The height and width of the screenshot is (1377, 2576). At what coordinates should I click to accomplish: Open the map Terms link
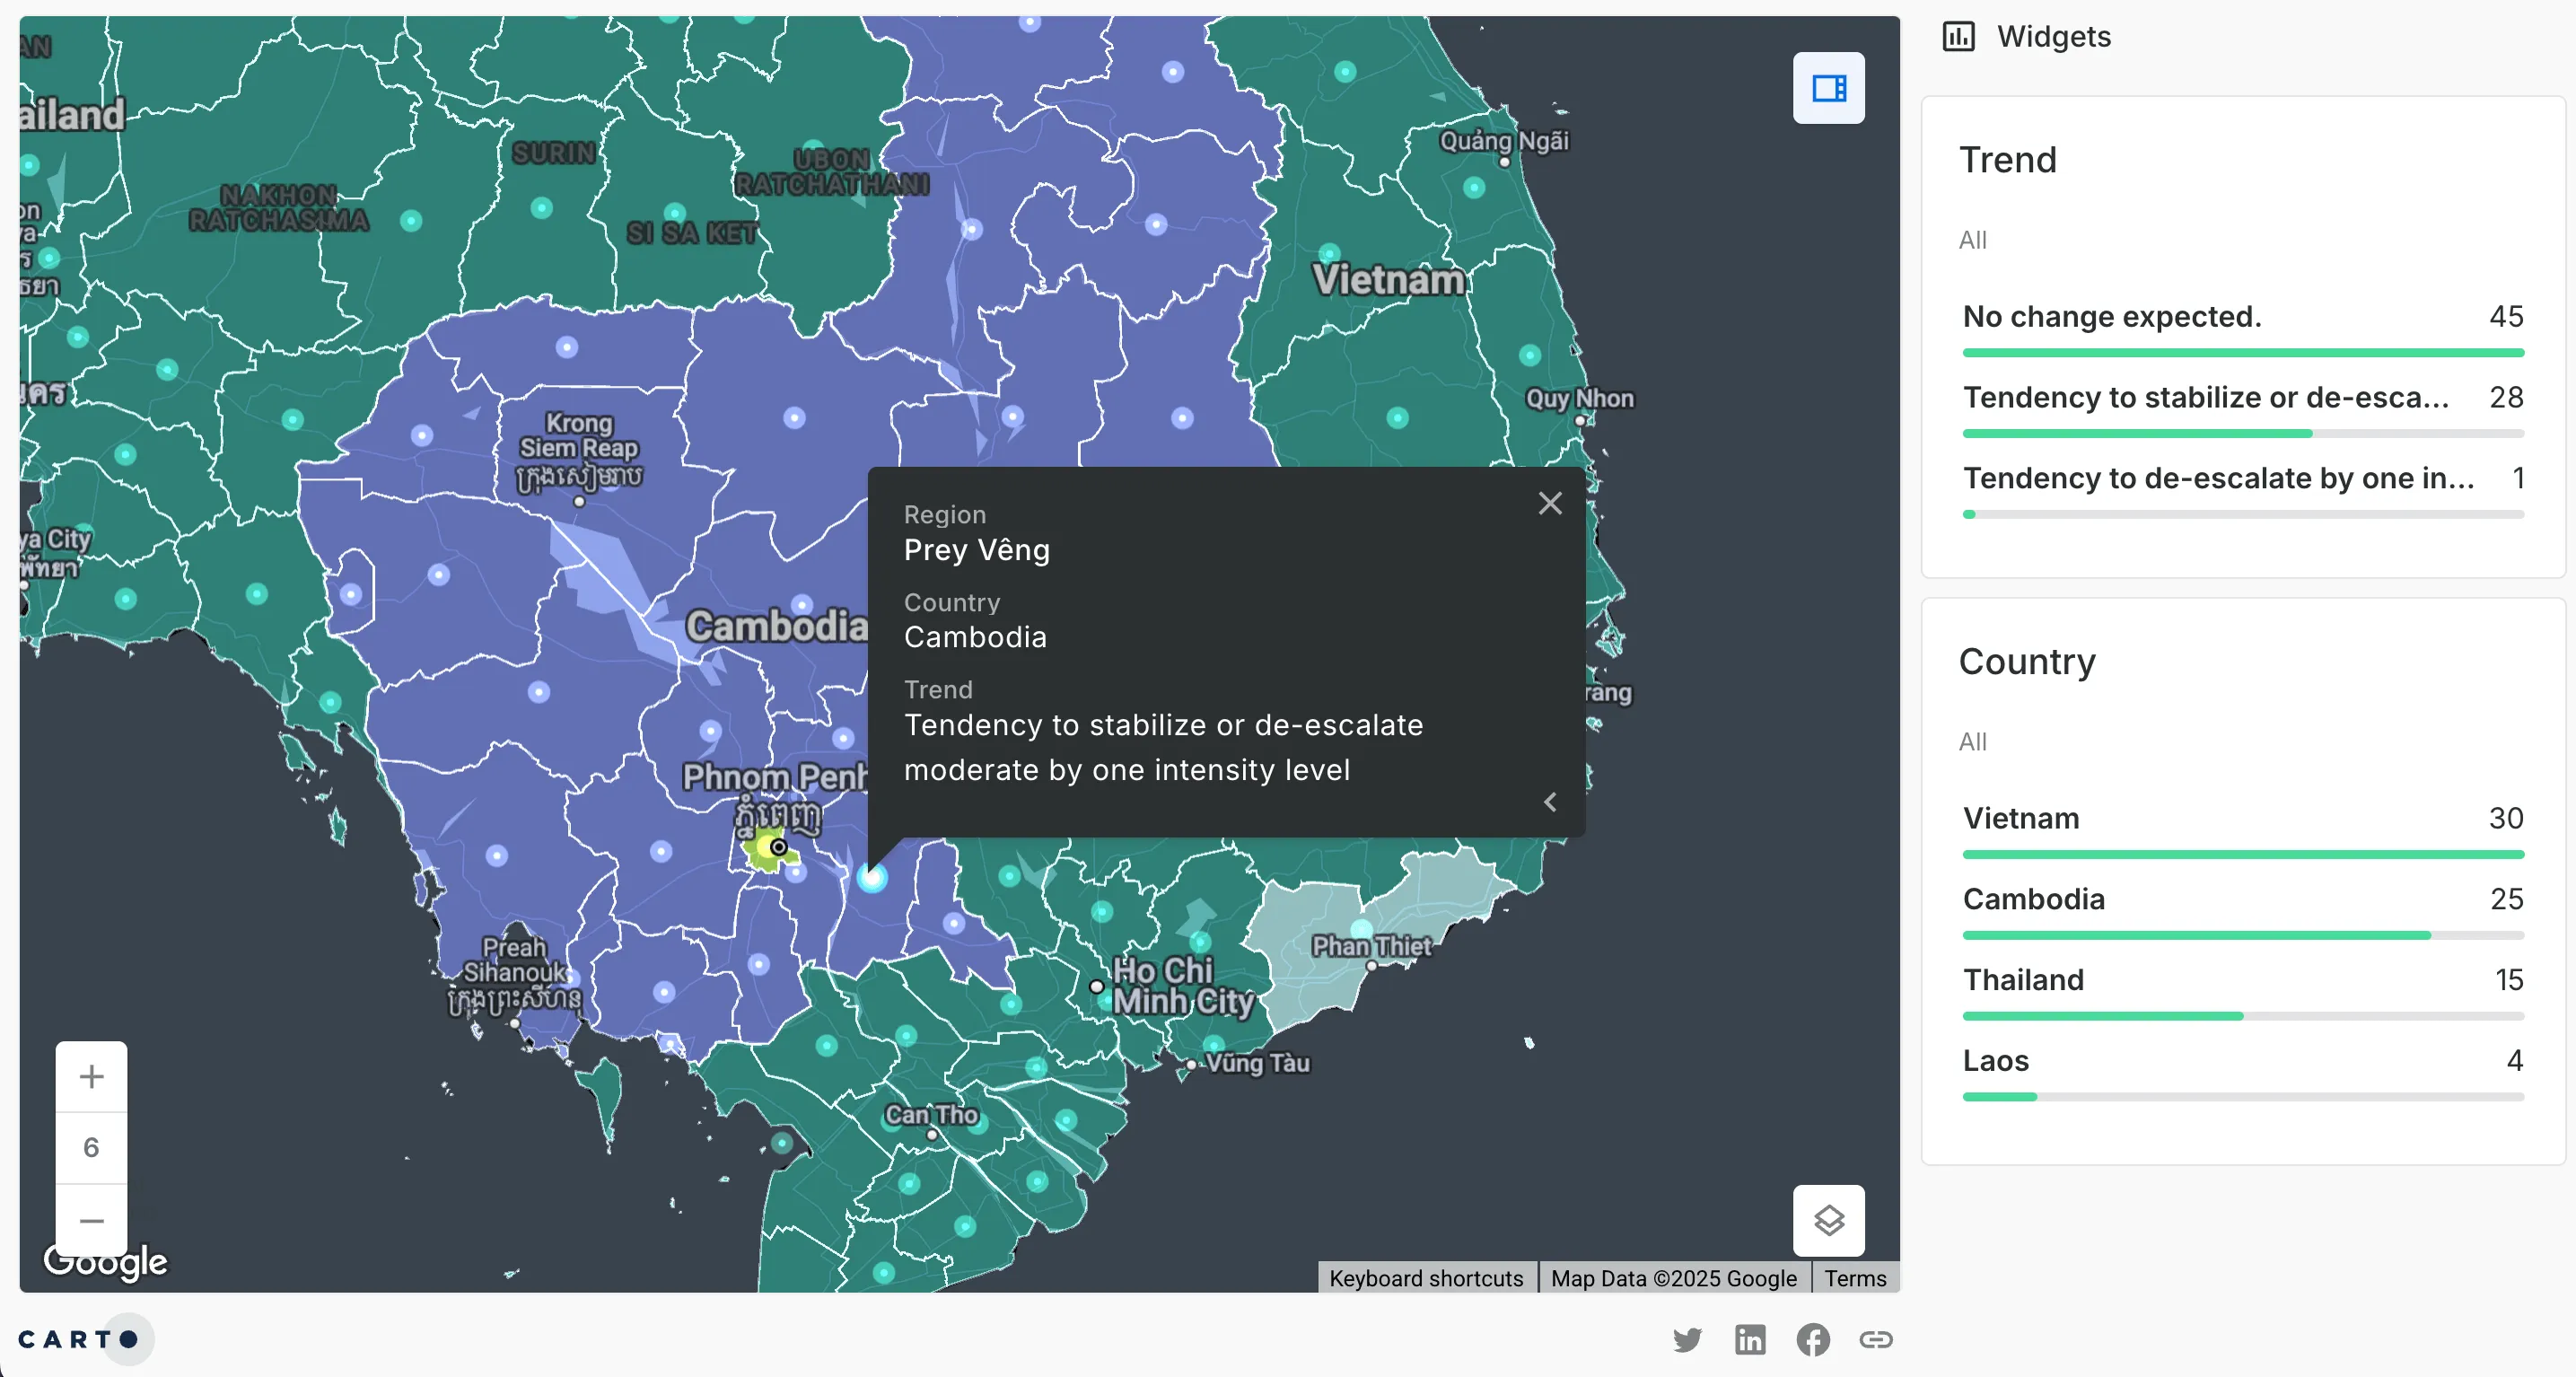(1854, 1278)
